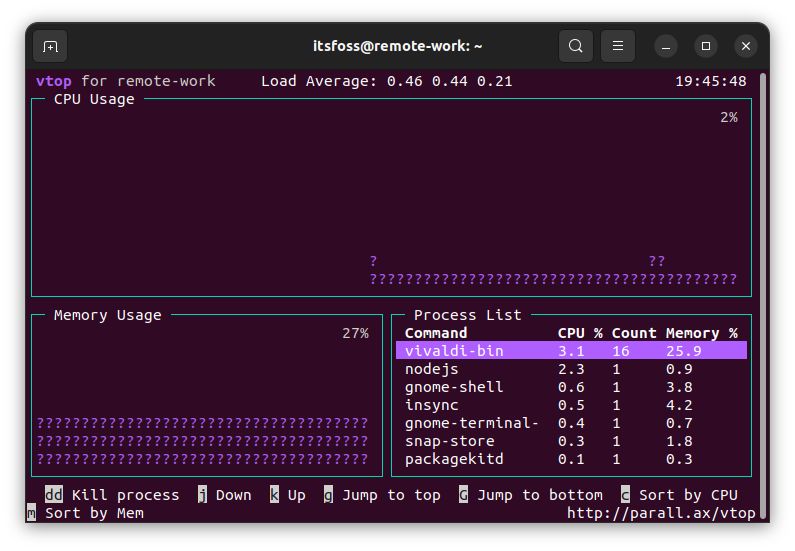Click the Command column header
Screen dimensions: 795x551
tap(436, 333)
